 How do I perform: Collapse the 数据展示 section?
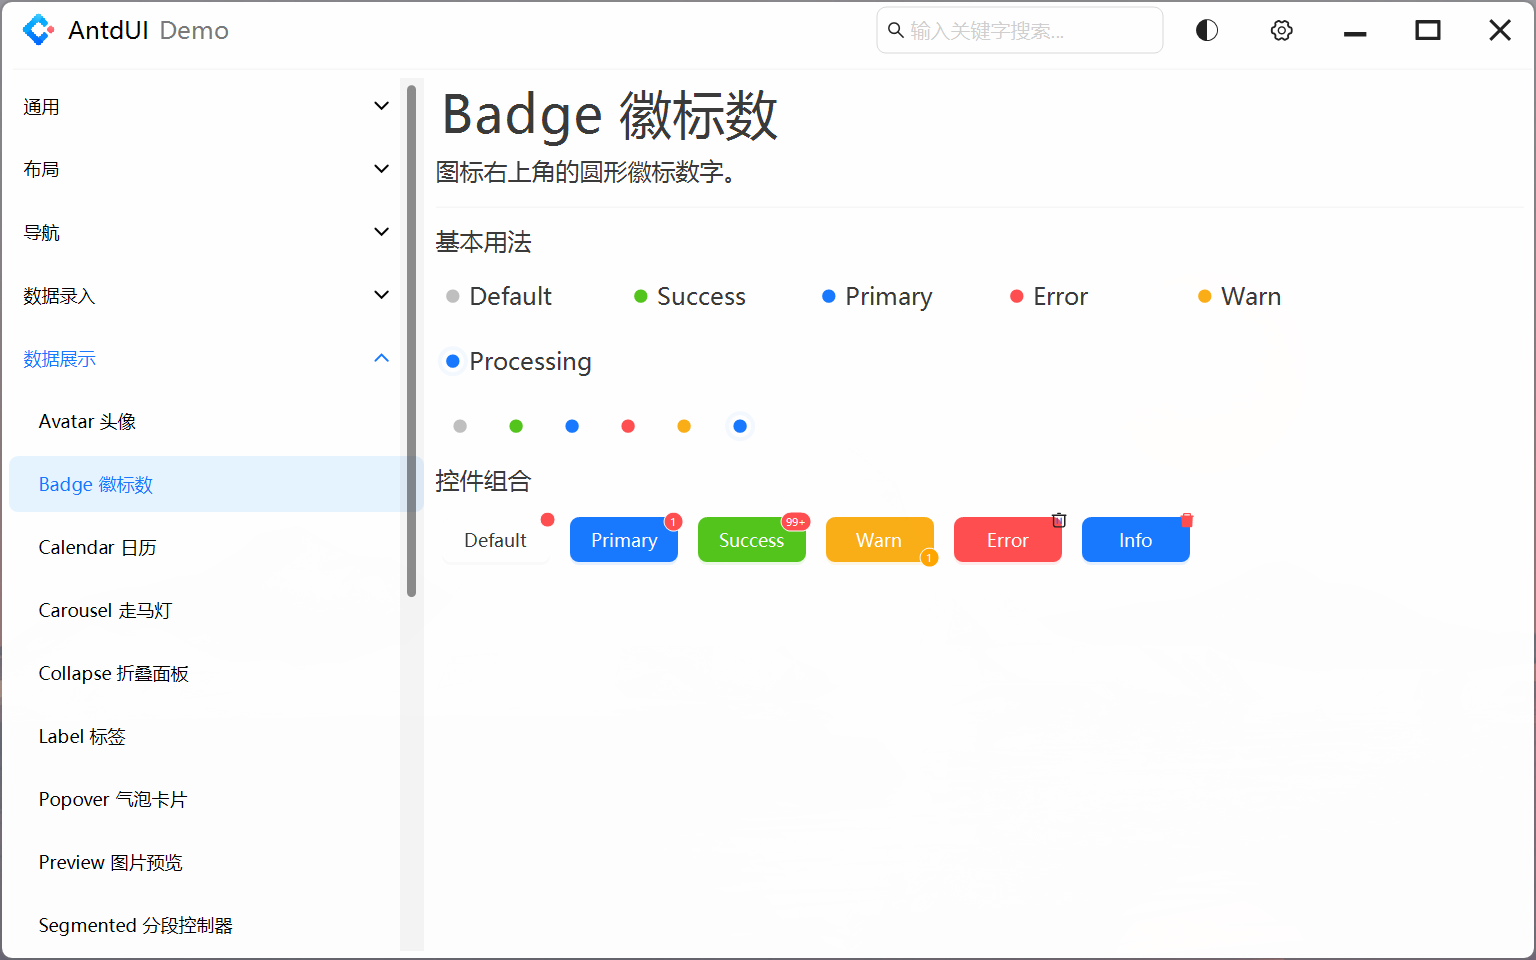pyautogui.click(x=381, y=358)
